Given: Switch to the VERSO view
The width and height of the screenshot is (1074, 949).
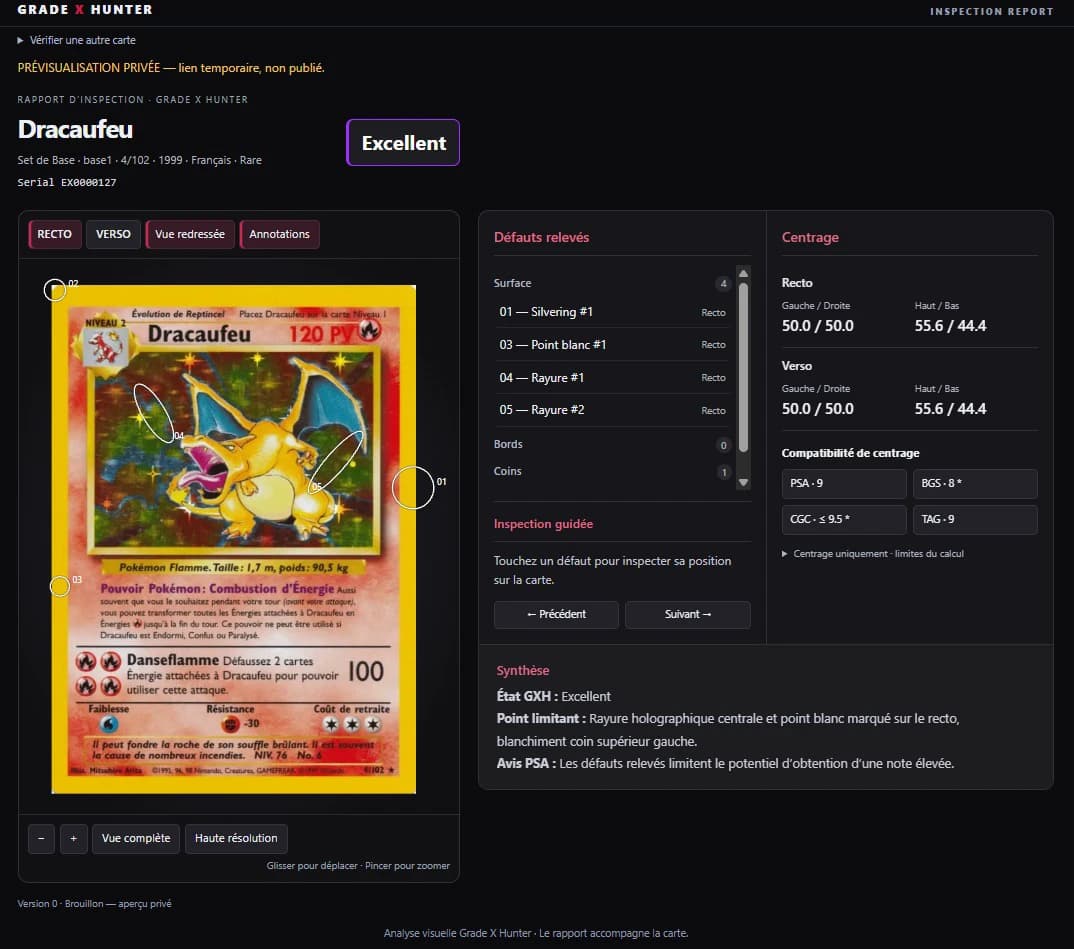Looking at the screenshot, I should (x=113, y=234).
